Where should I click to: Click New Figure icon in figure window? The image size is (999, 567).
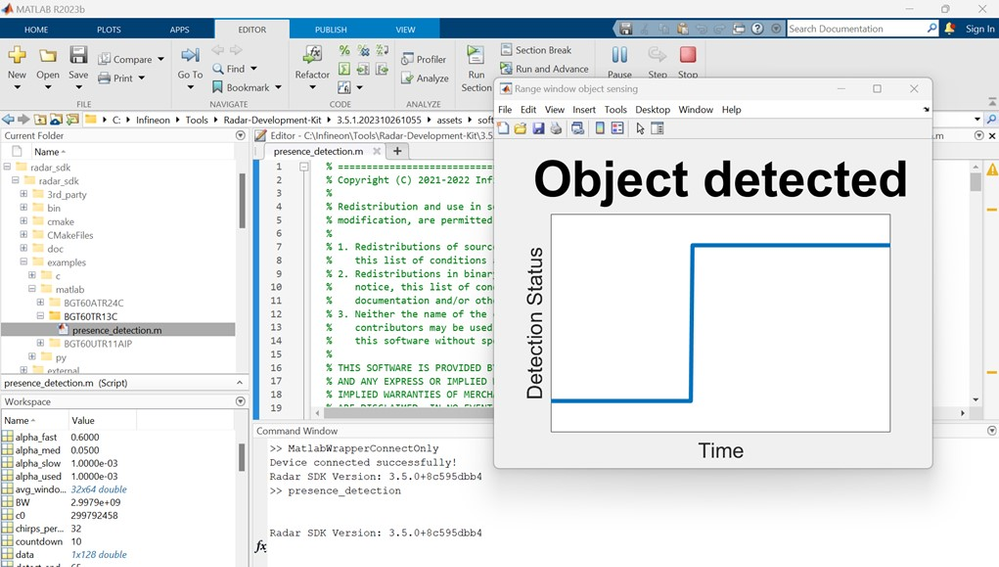(x=503, y=129)
